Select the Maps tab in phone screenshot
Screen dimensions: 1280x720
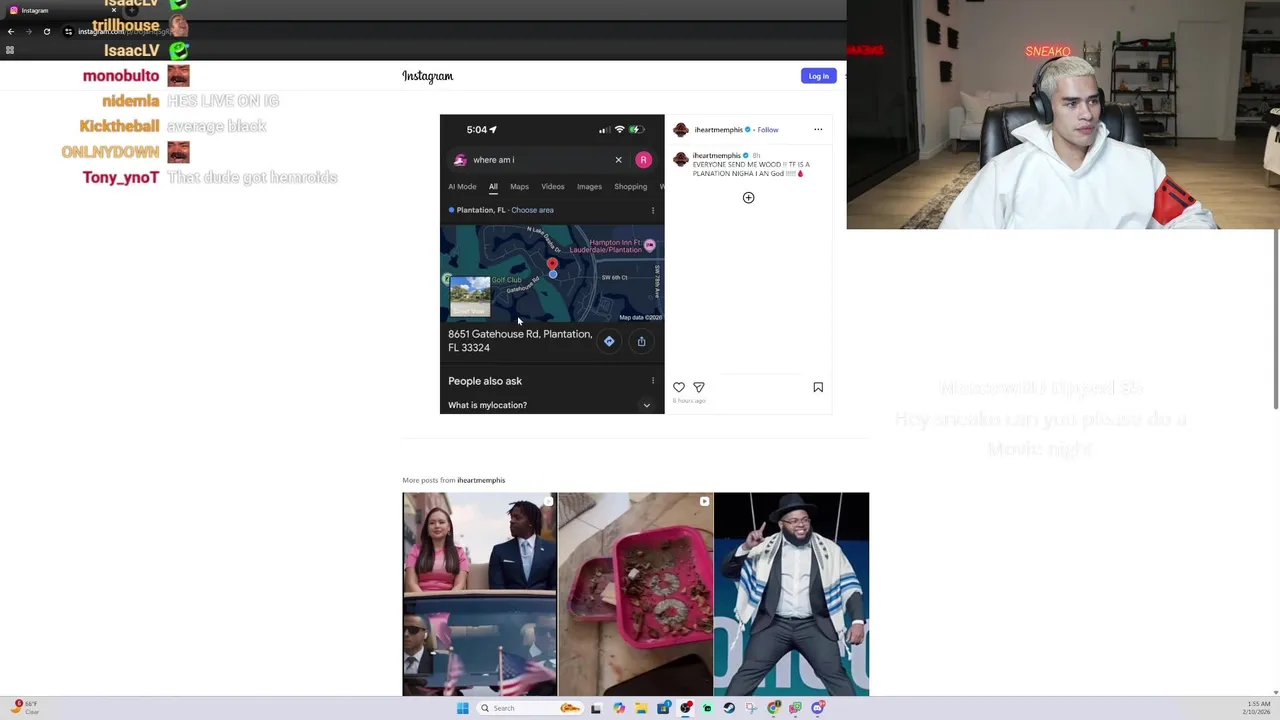519,186
